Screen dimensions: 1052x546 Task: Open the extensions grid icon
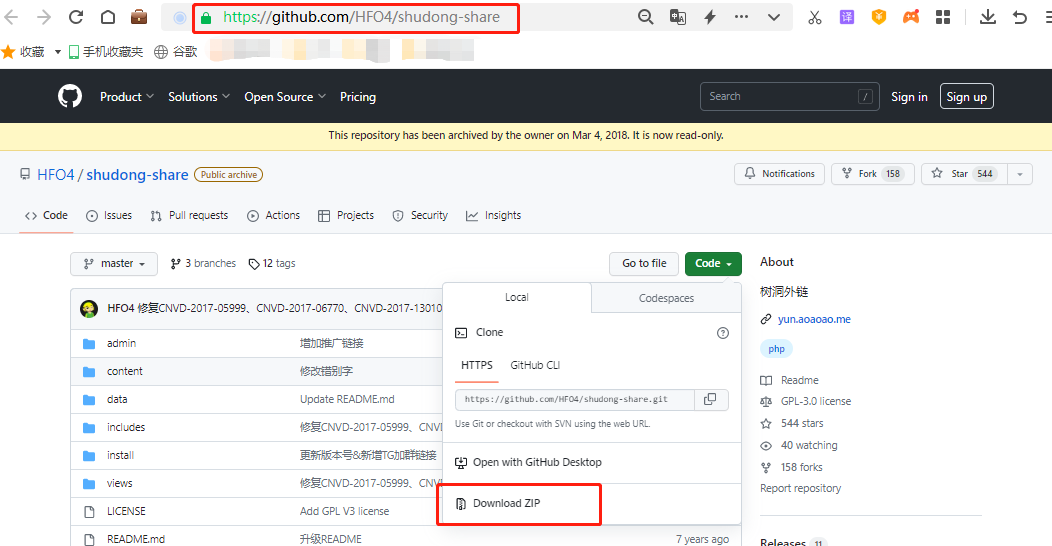(943, 17)
